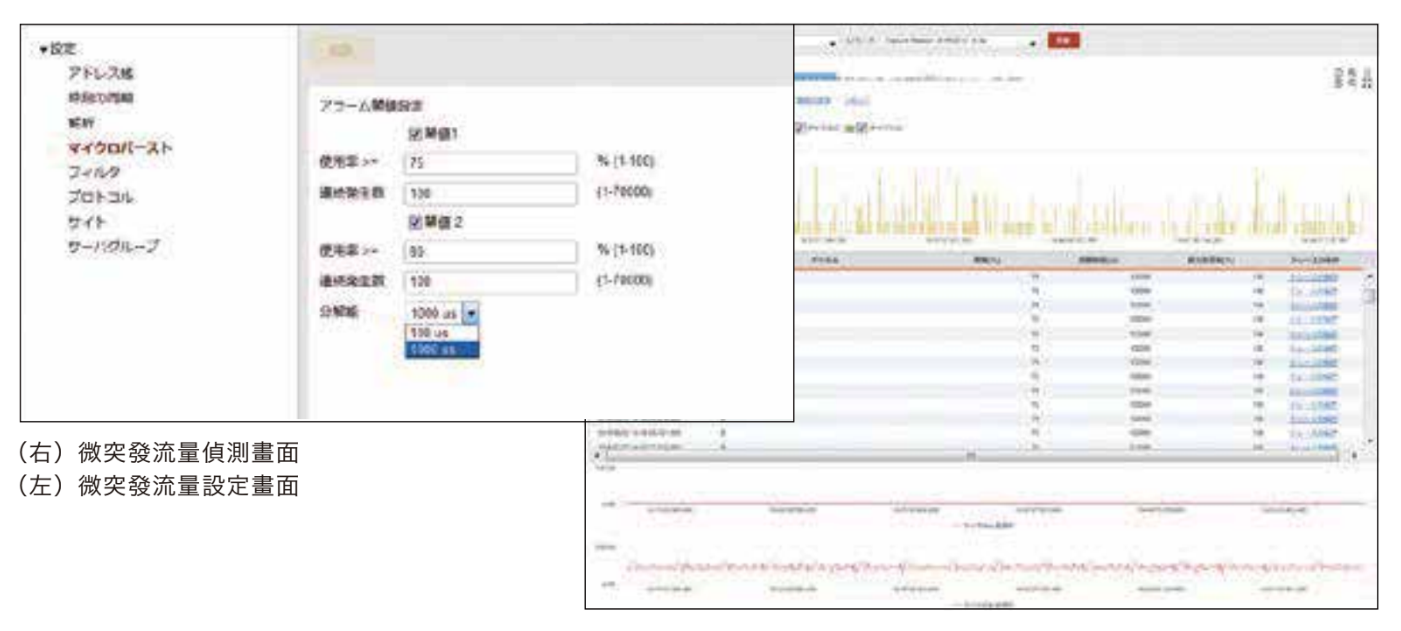
Task: Toggle the first chart legend checkbox
Action: click(800, 128)
